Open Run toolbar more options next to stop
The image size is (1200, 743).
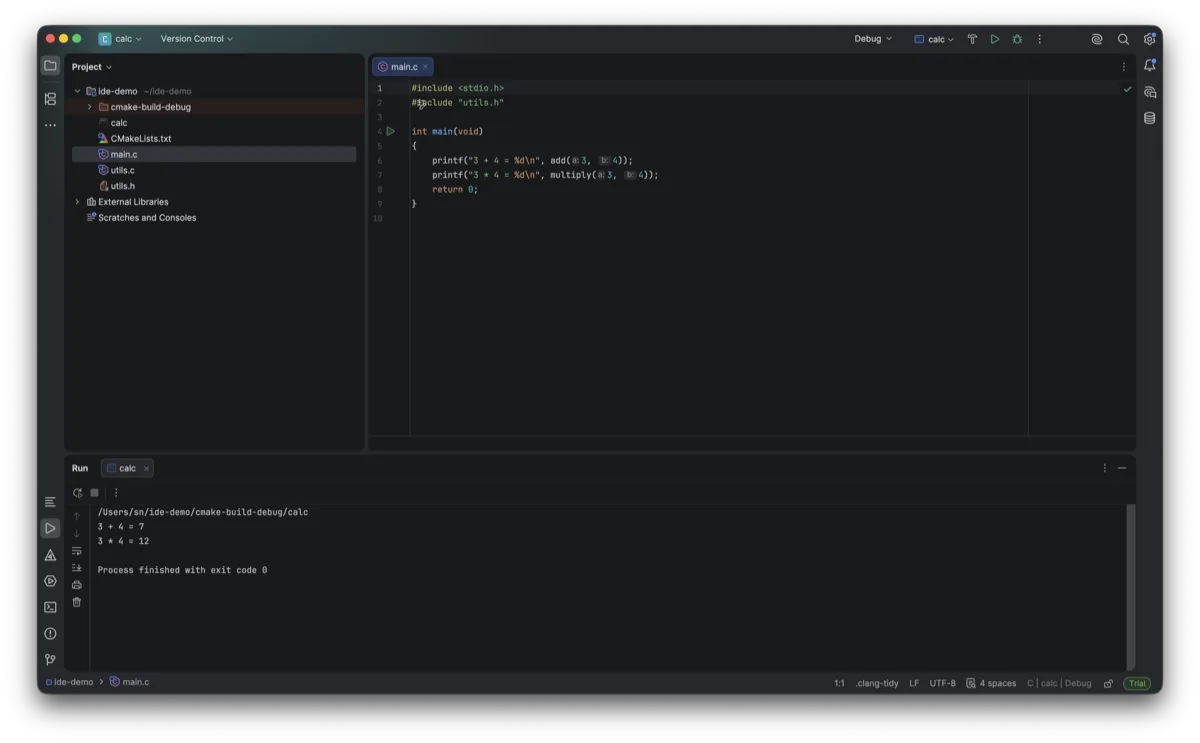[116, 493]
